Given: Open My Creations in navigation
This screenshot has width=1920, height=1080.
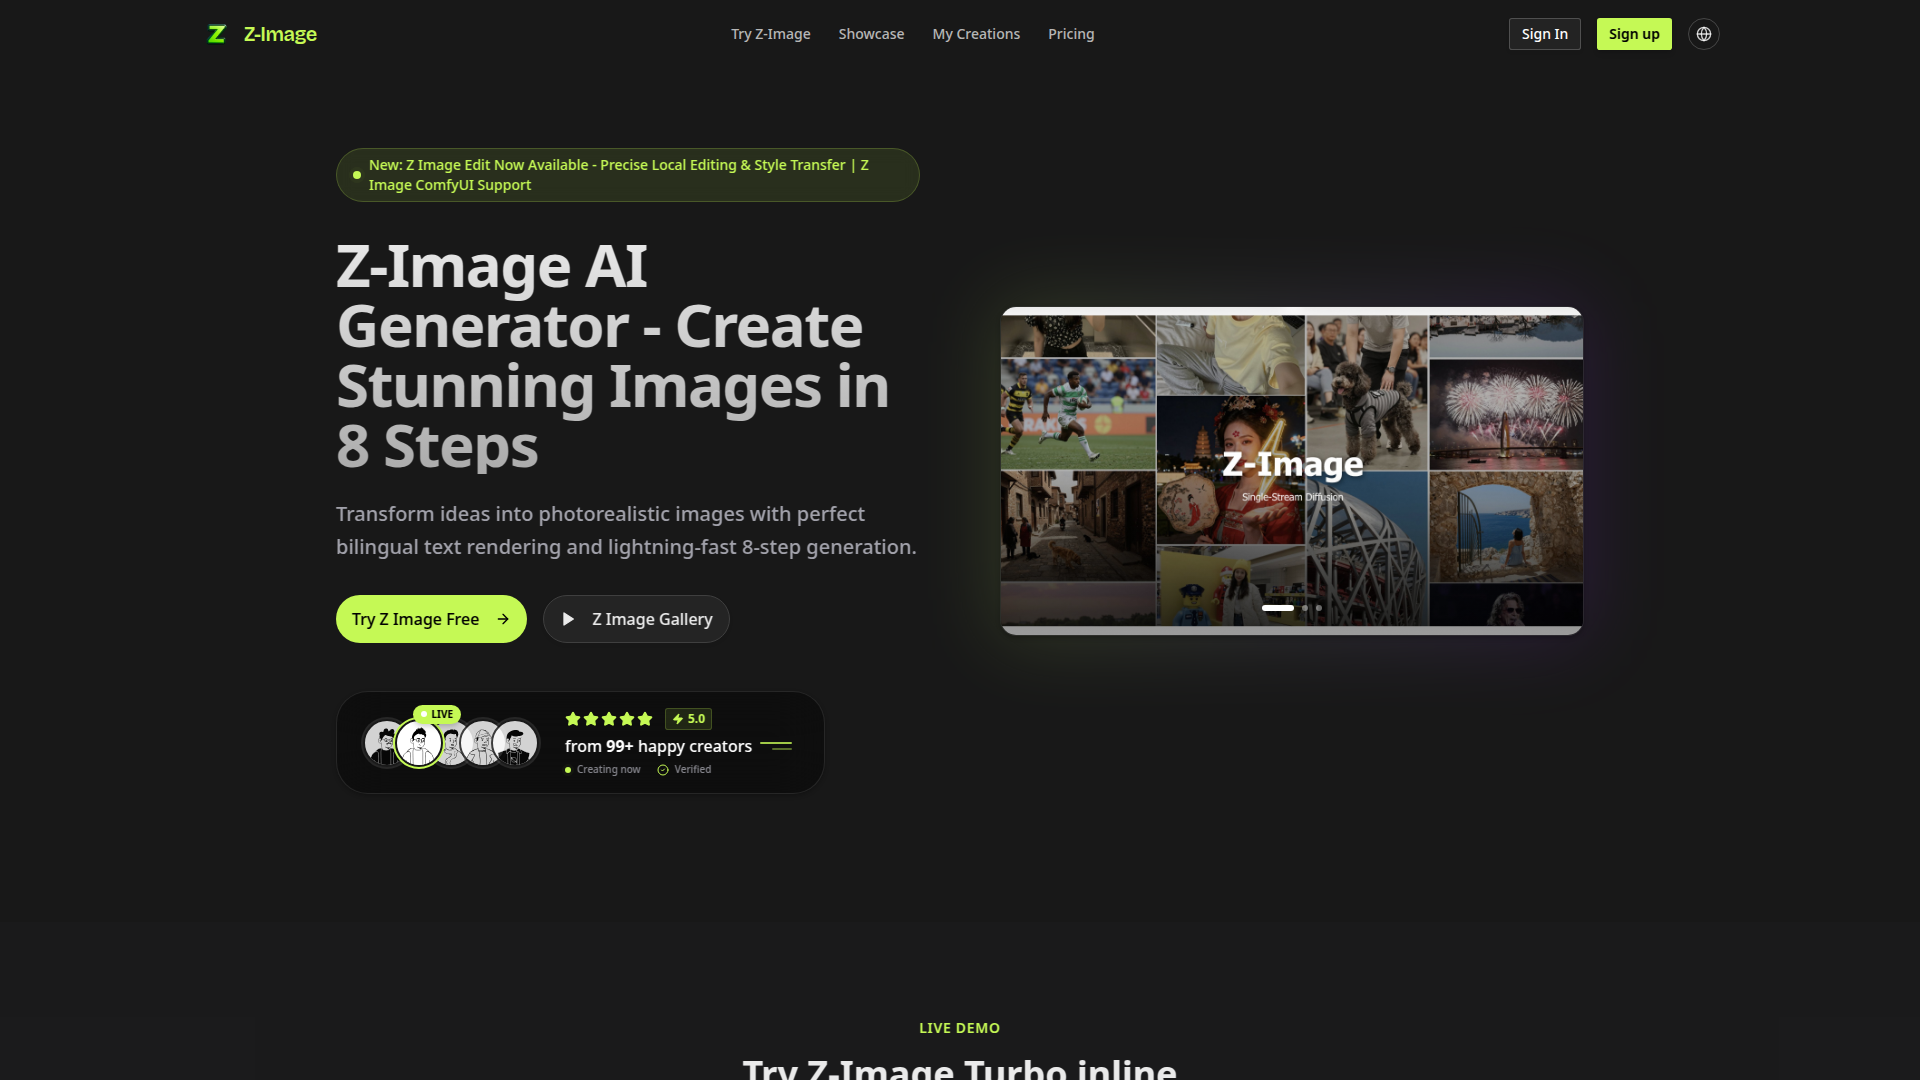Looking at the screenshot, I should pyautogui.click(x=976, y=34).
